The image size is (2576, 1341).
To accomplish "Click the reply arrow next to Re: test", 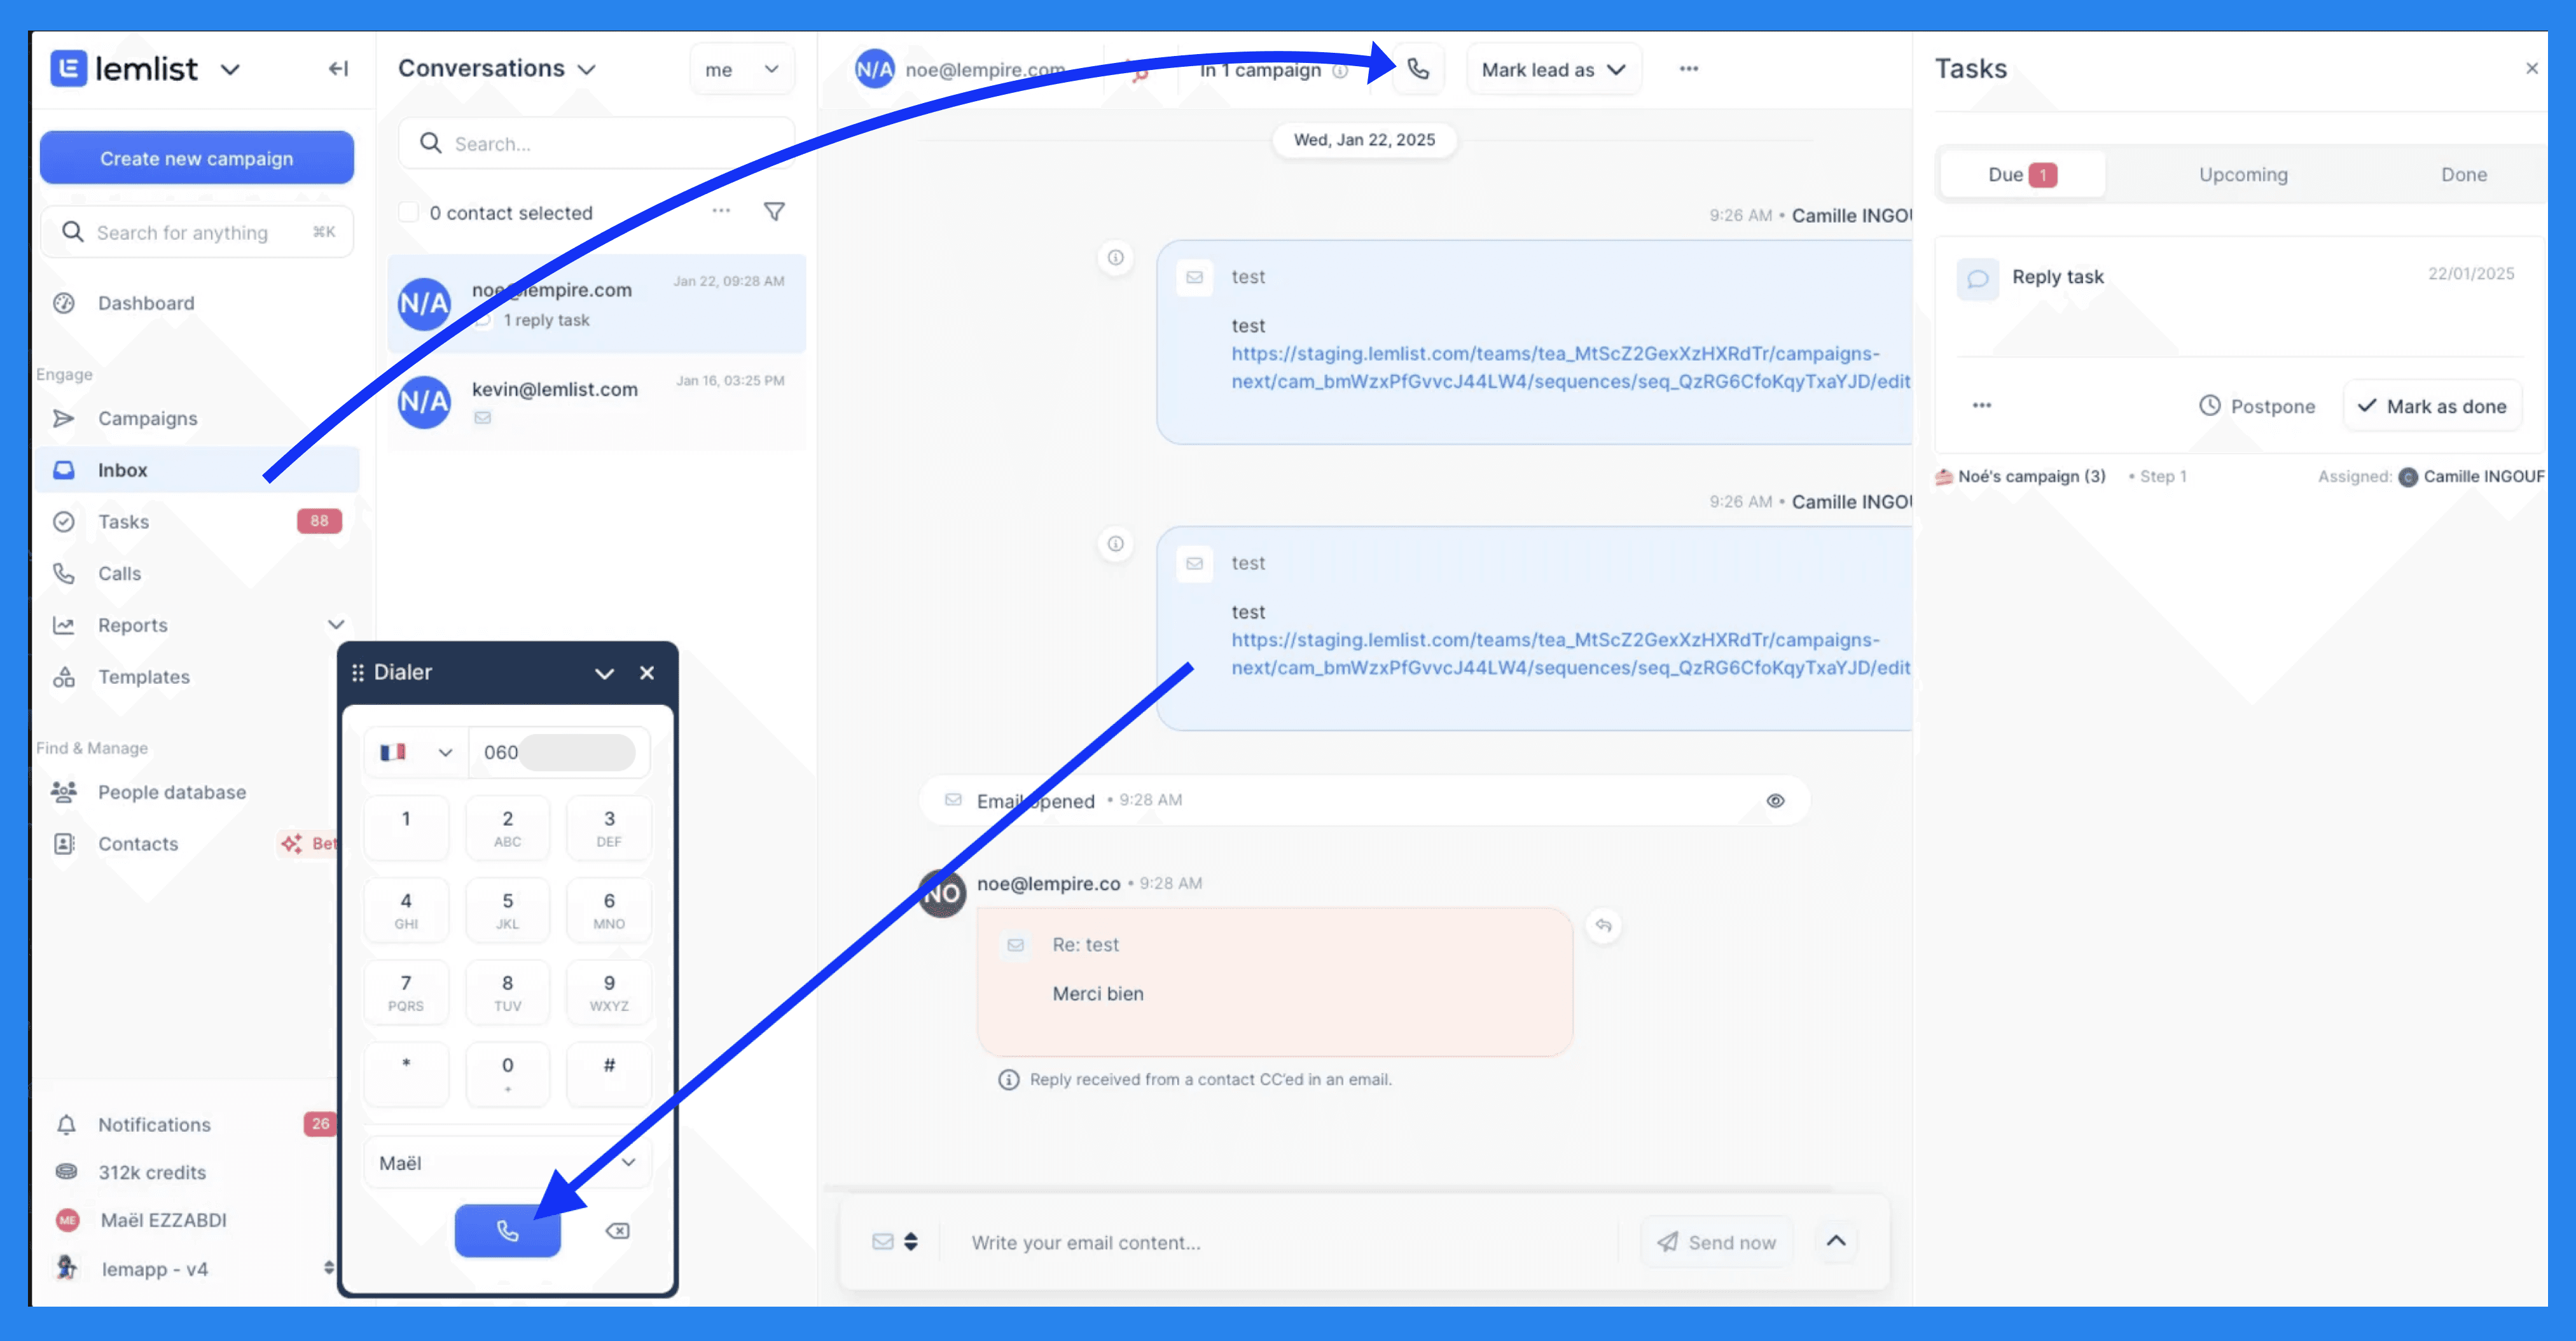I will (1603, 925).
